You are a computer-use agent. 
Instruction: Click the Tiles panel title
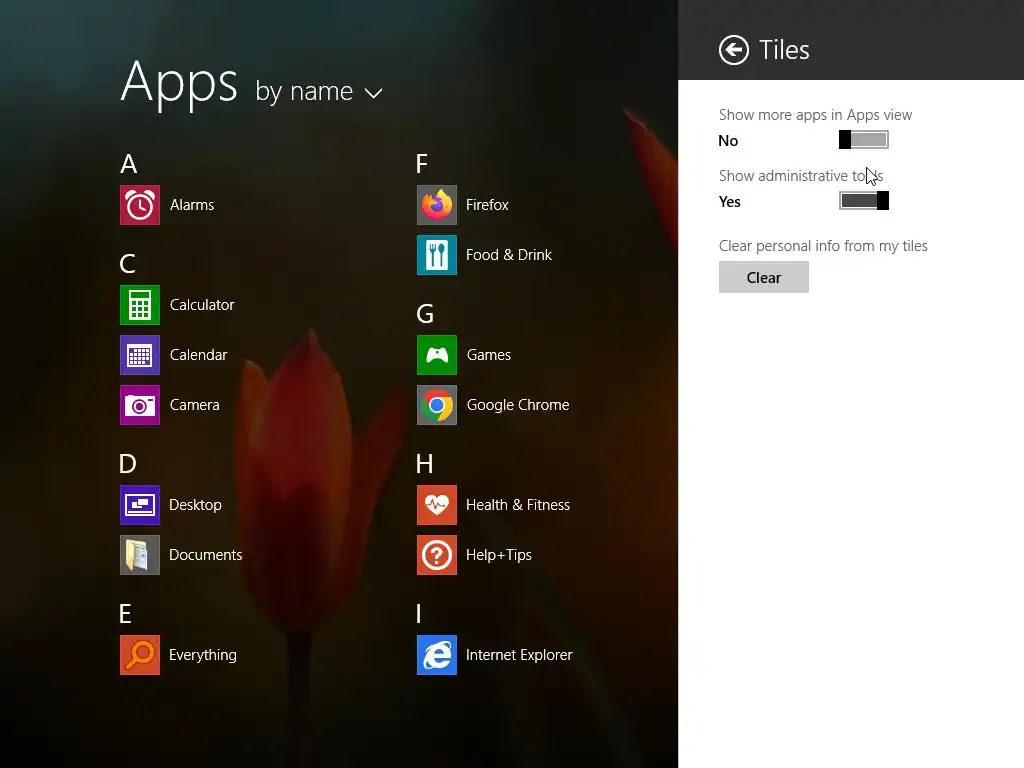pos(784,50)
